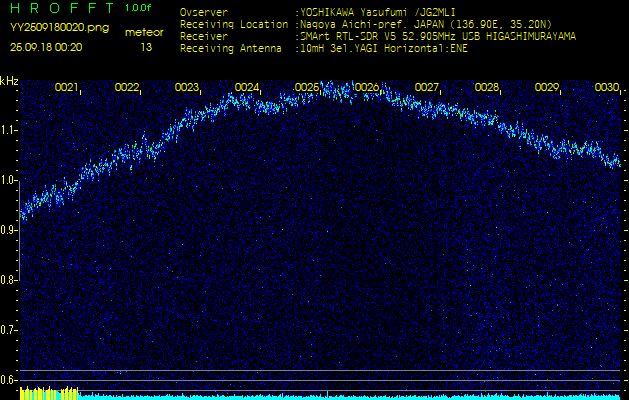
Task: Click the 0030 time marker
Action: coord(606,88)
